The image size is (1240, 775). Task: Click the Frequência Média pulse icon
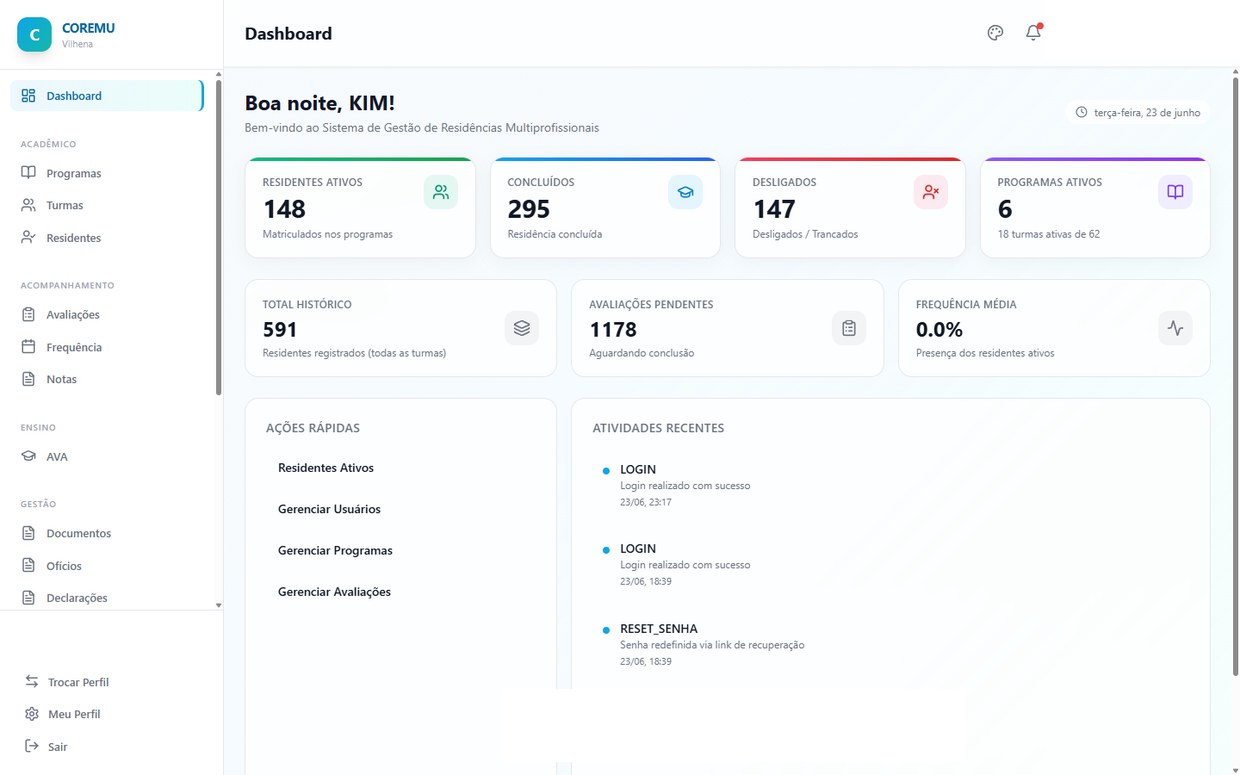tap(1175, 327)
